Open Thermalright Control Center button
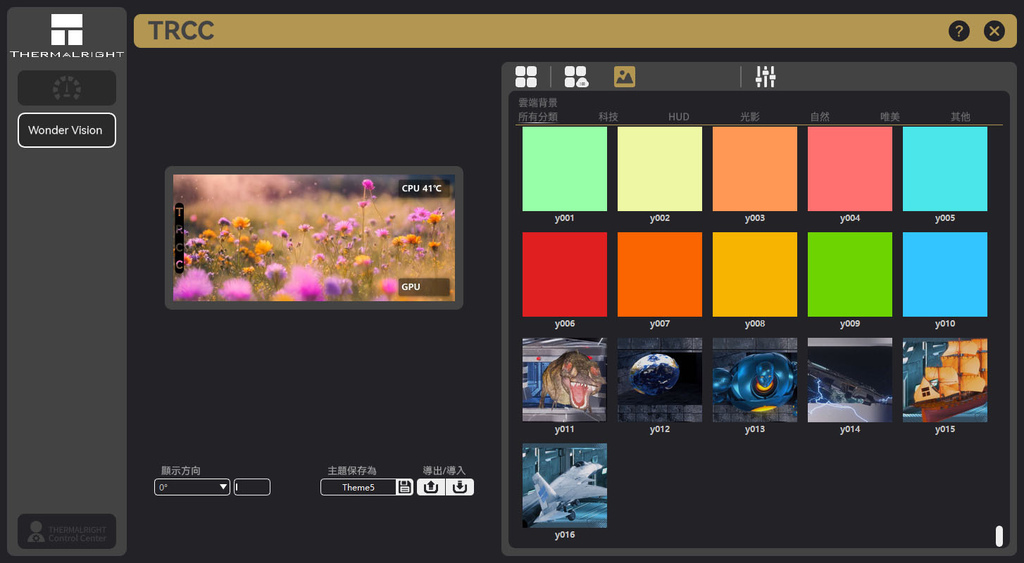The width and height of the screenshot is (1024, 563). click(67, 531)
